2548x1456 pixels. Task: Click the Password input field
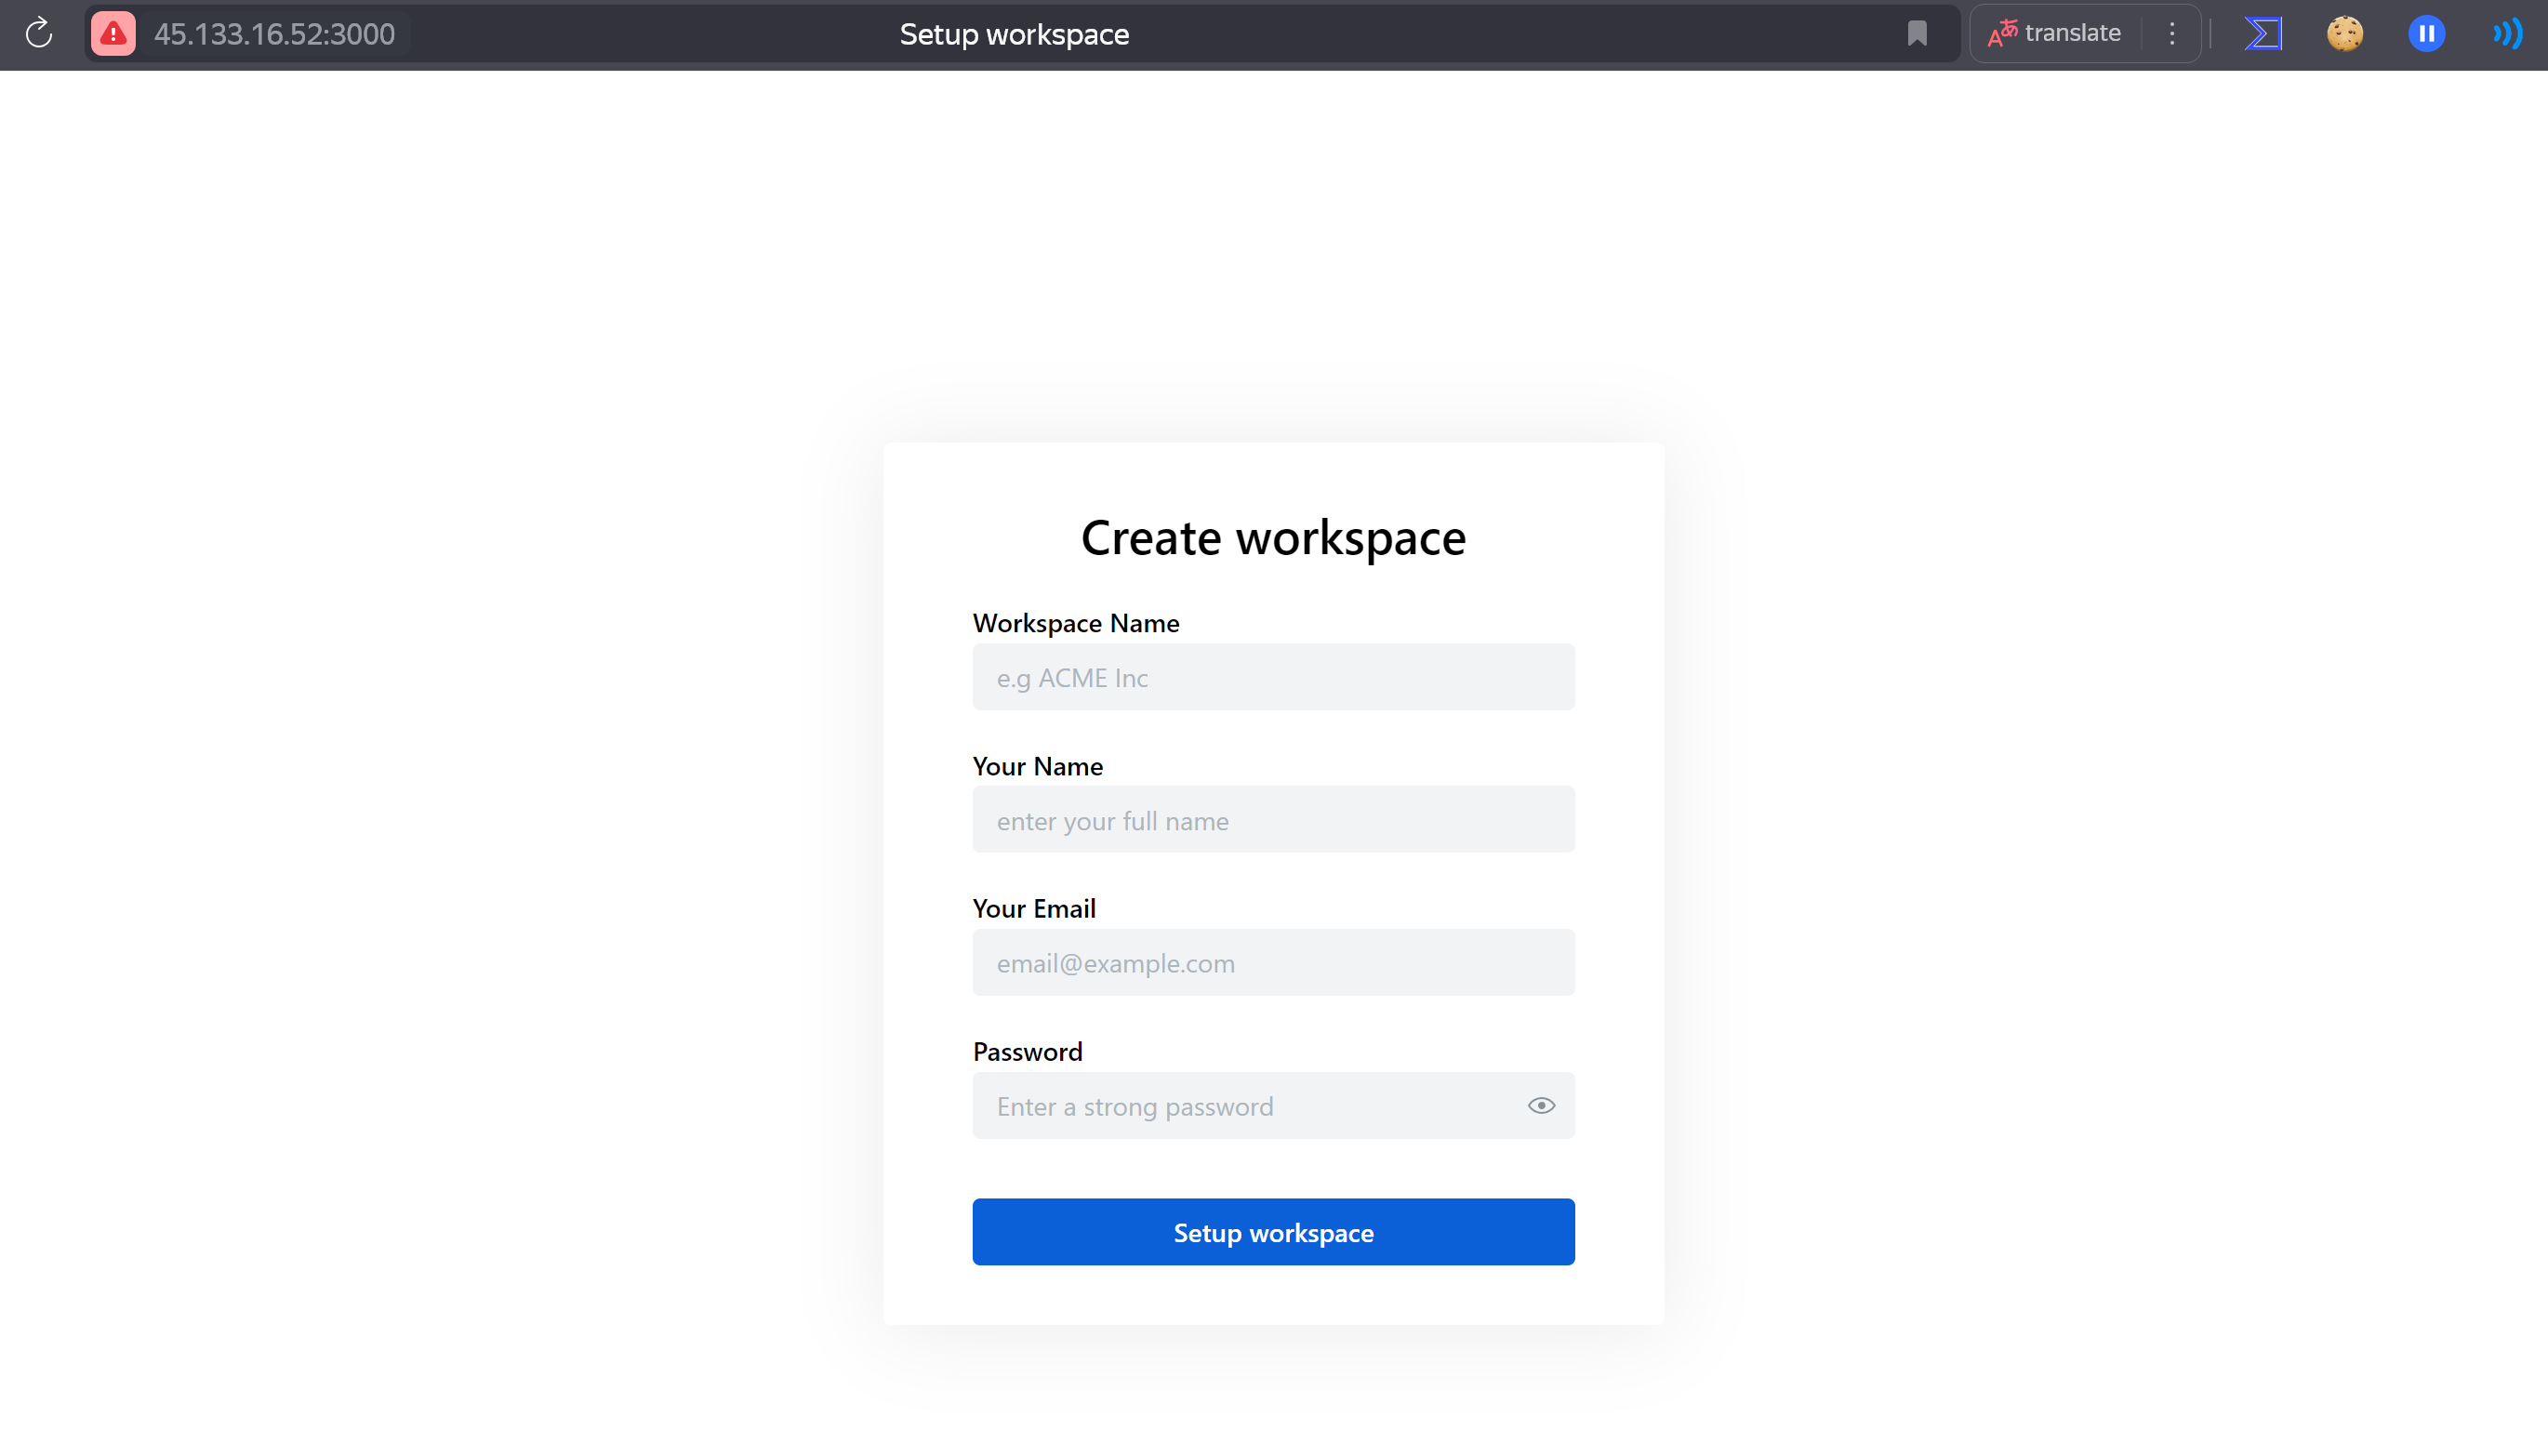(x=1274, y=1105)
